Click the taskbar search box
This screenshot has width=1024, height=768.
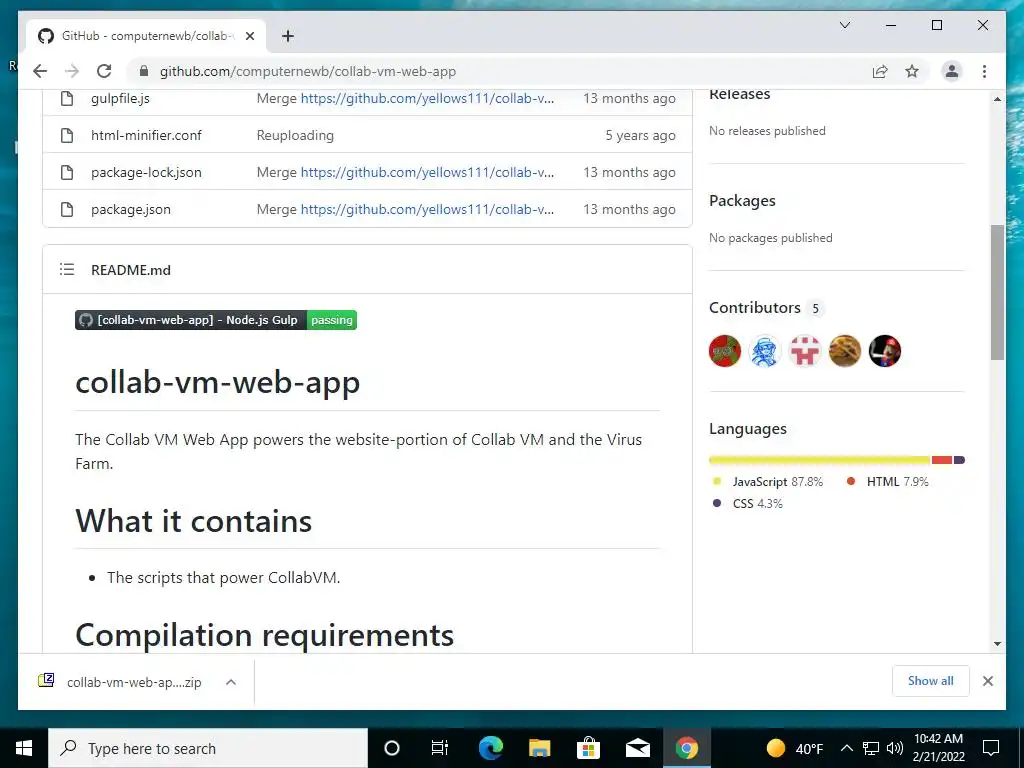pos(208,748)
